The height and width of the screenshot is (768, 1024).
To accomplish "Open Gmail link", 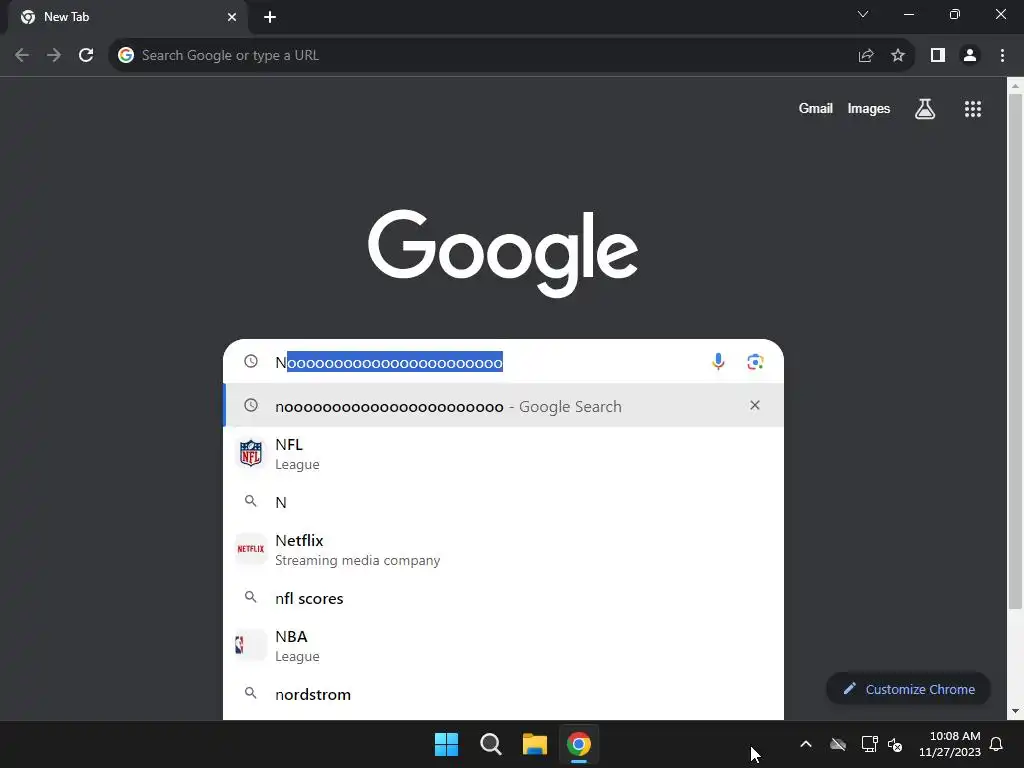I will pyautogui.click(x=816, y=108).
